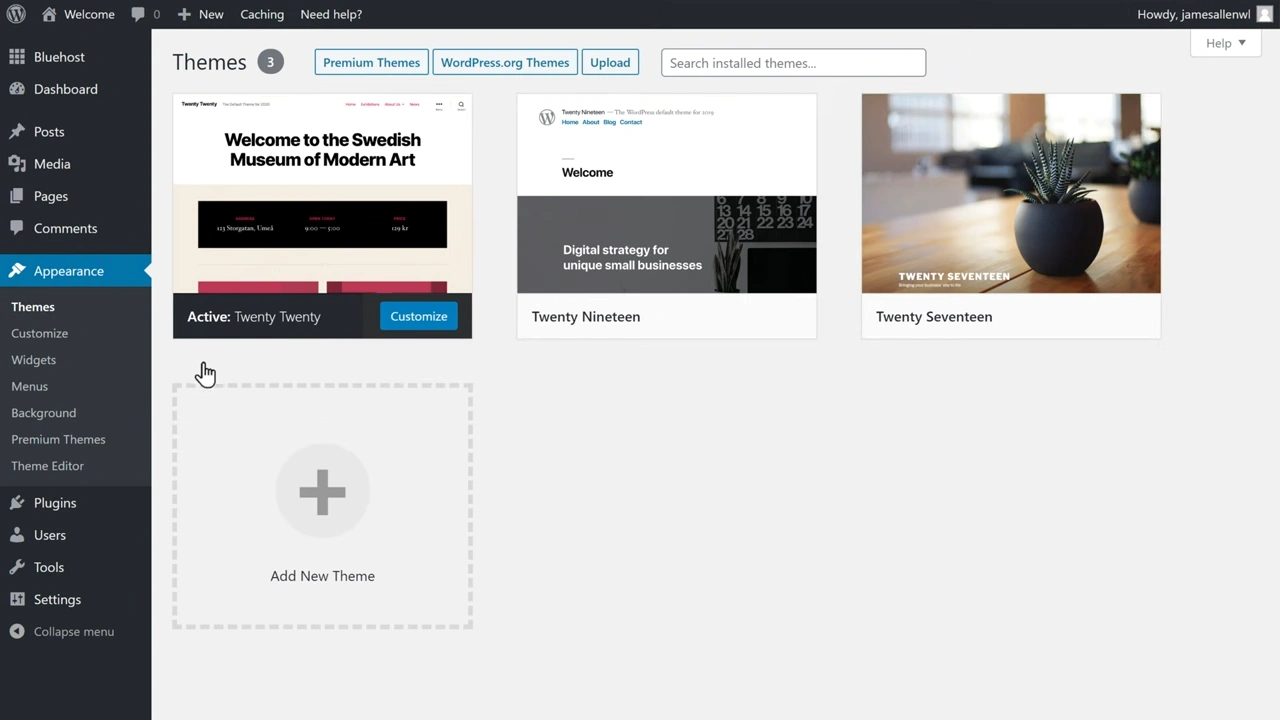Open the Tools menu icon
The image size is (1280, 720).
pyautogui.click(x=17, y=567)
